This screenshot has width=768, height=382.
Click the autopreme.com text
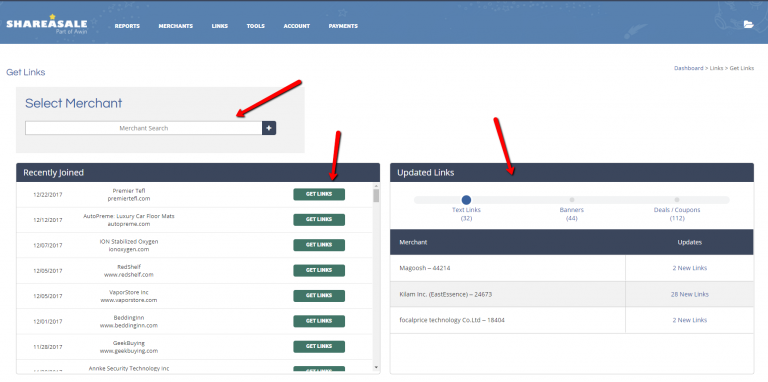129,224
